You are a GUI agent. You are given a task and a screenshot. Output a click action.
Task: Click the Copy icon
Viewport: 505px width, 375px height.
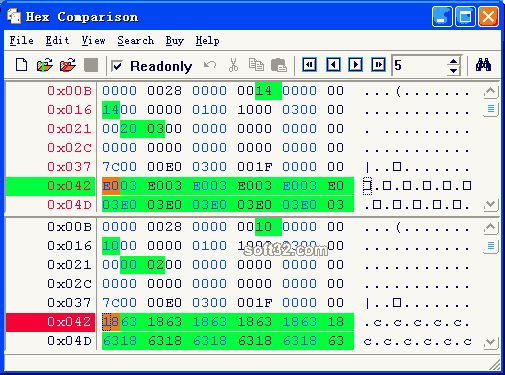click(256, 65)
